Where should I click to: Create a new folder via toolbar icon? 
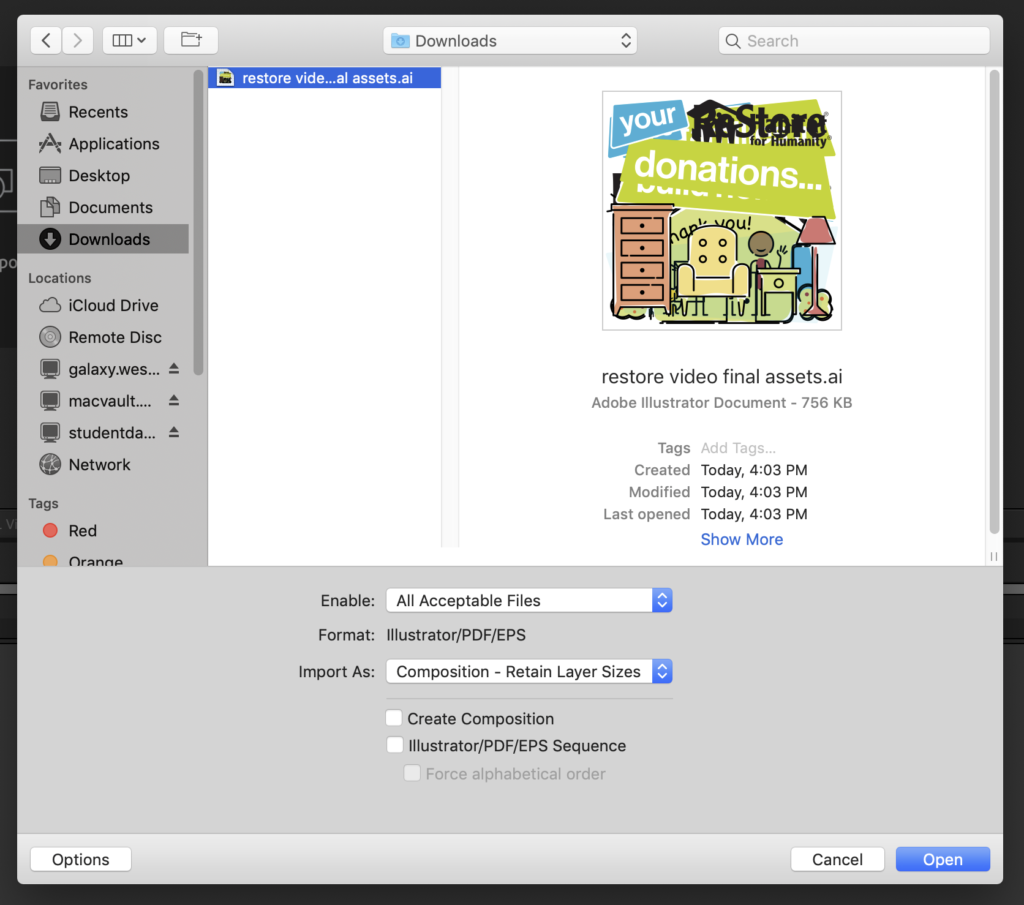tap(191, 41)
